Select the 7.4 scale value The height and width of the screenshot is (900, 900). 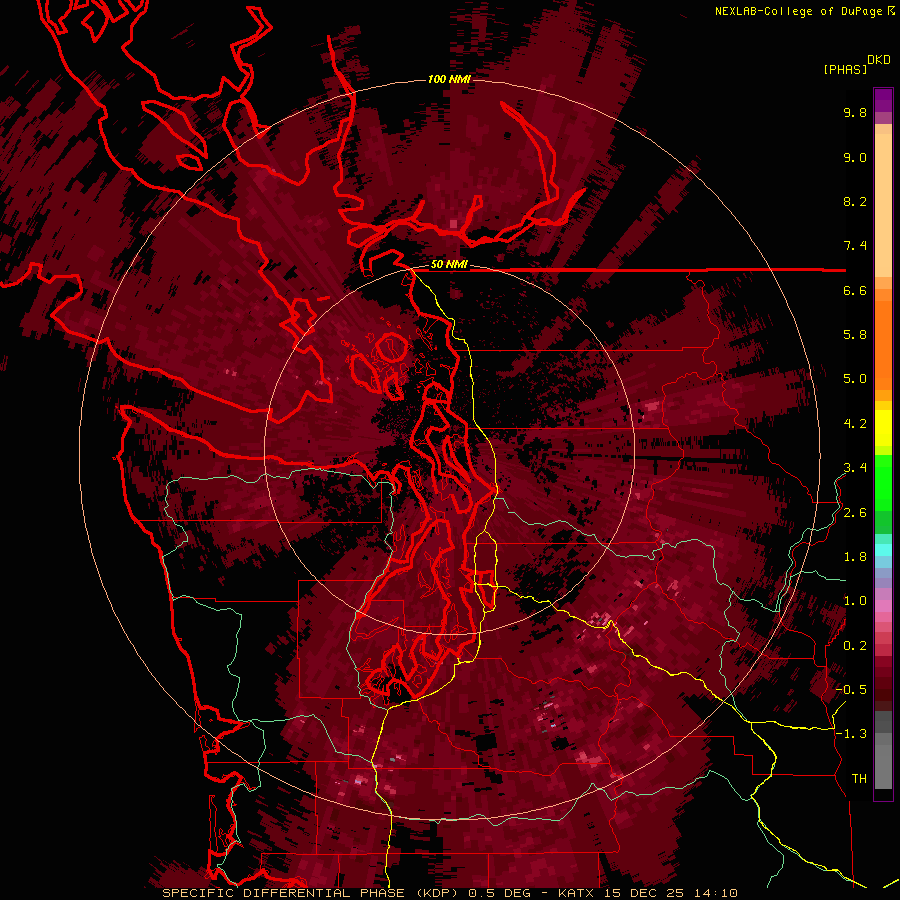(855, 246)
